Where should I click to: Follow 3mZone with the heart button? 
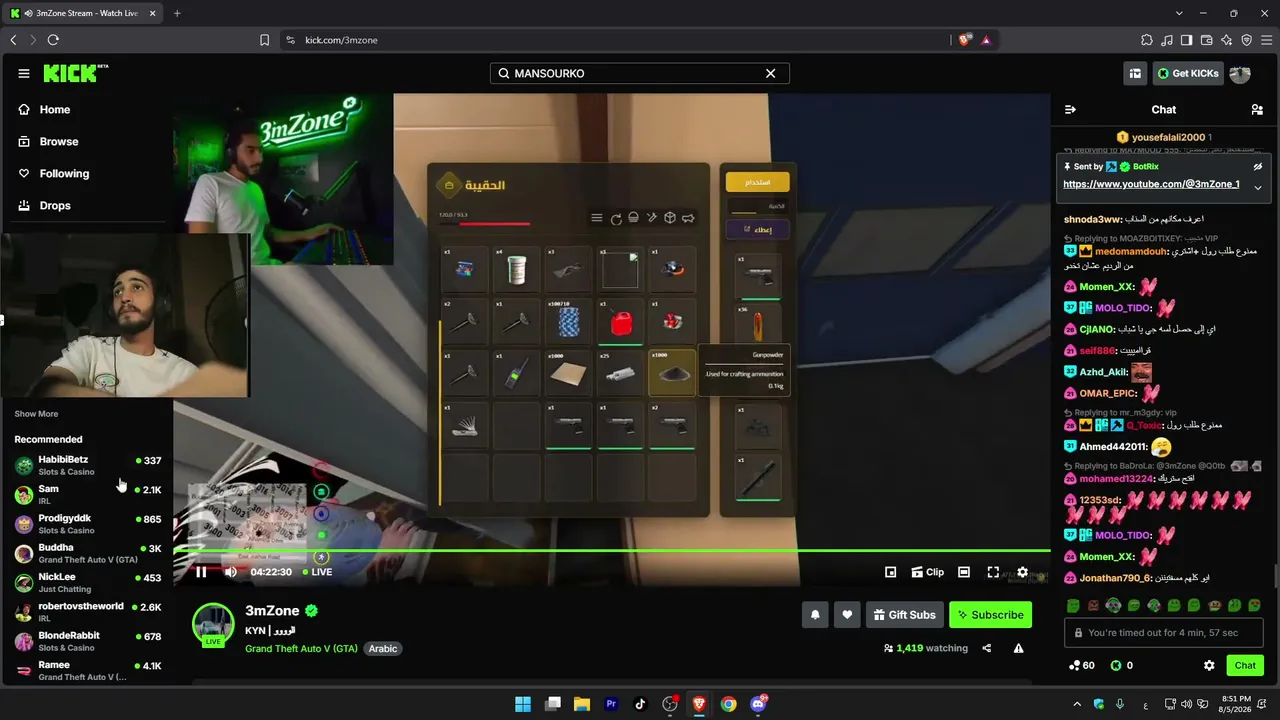click(847, 615)
